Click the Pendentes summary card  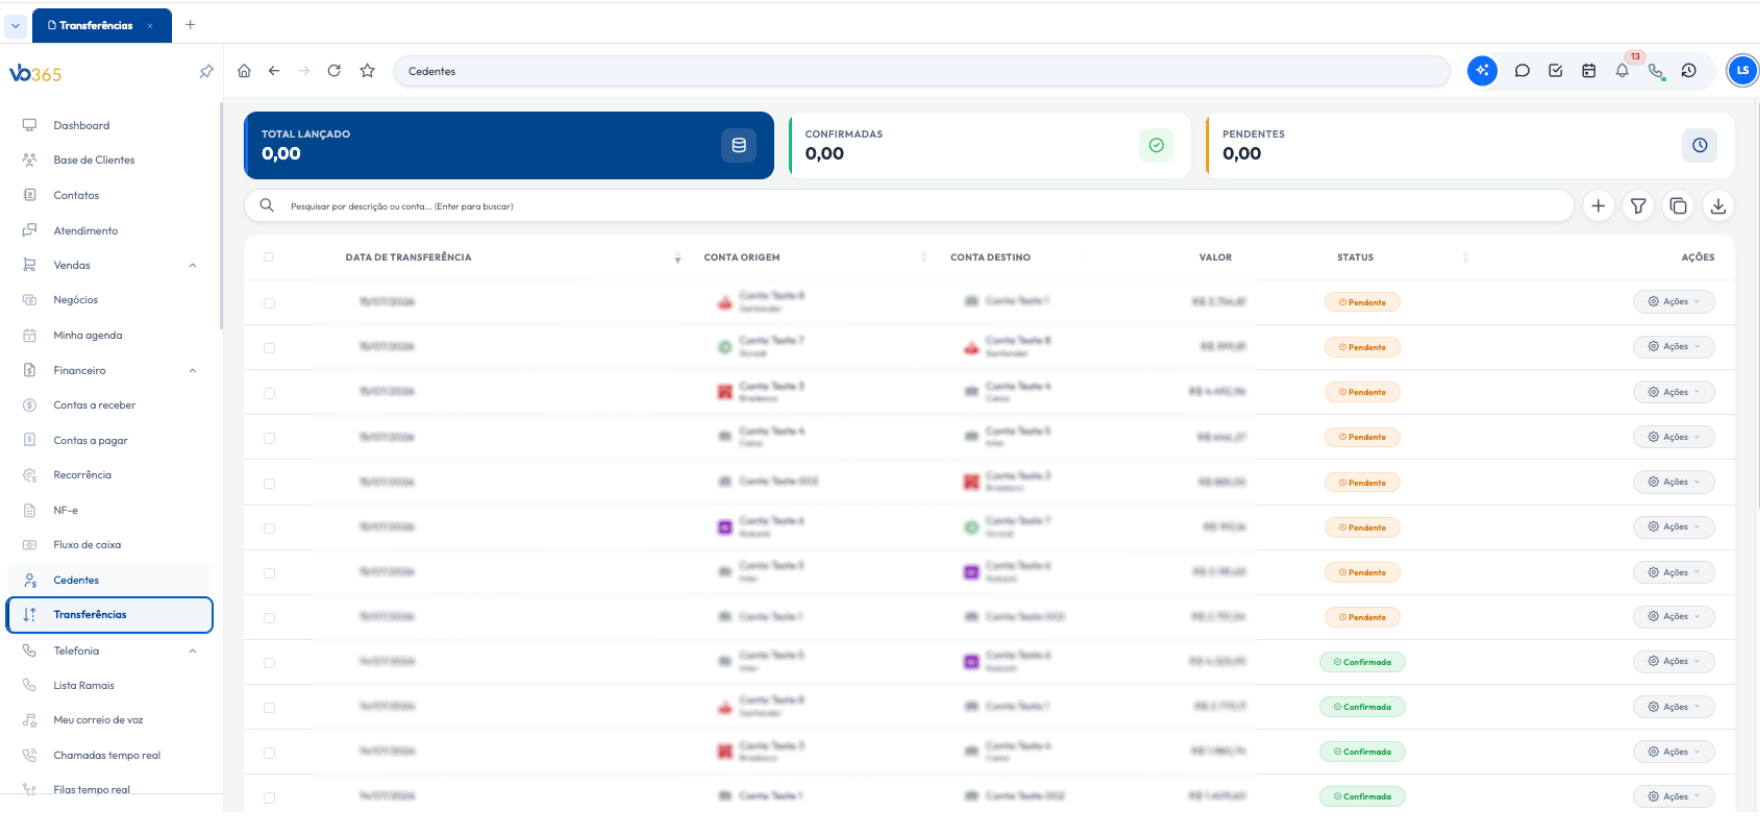[x=1470, y=145]
